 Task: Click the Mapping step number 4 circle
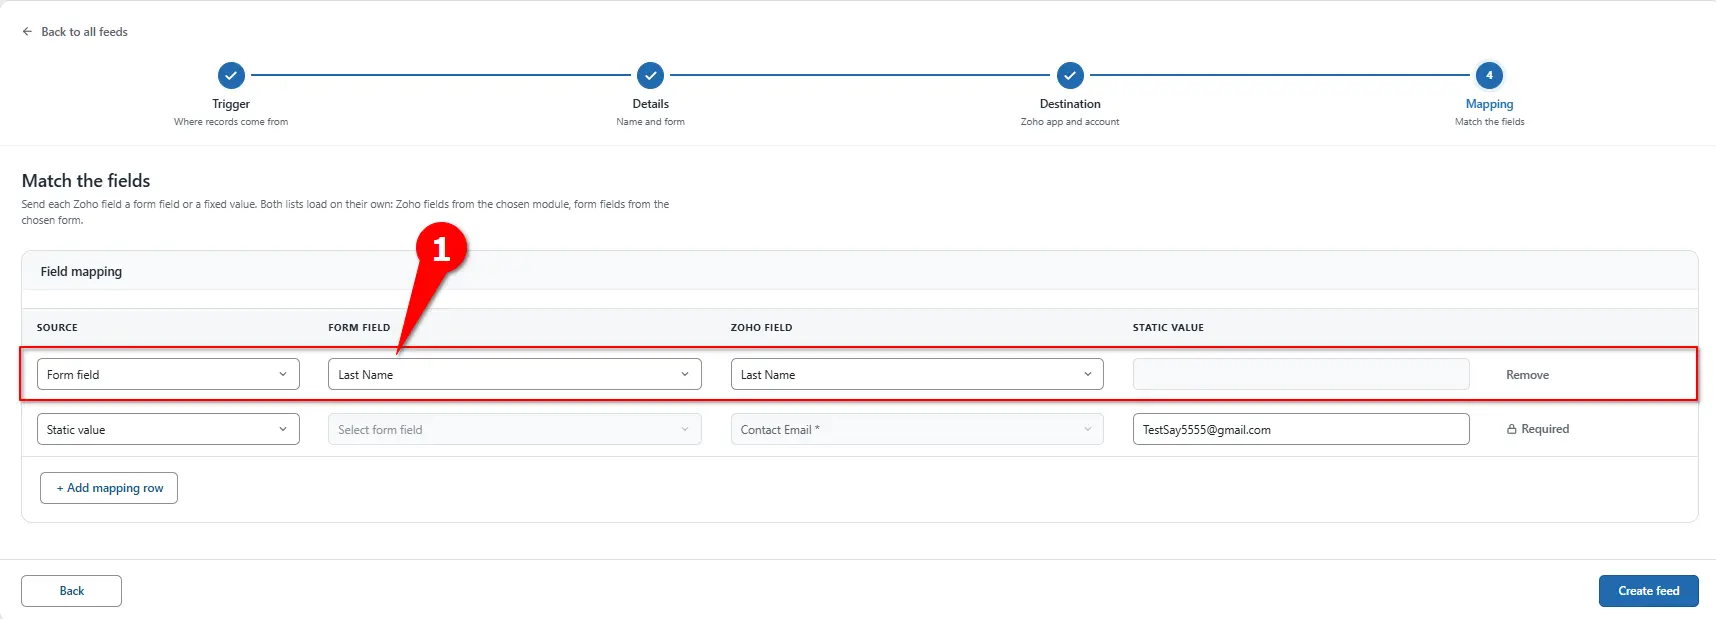(x=1489, y=75)
